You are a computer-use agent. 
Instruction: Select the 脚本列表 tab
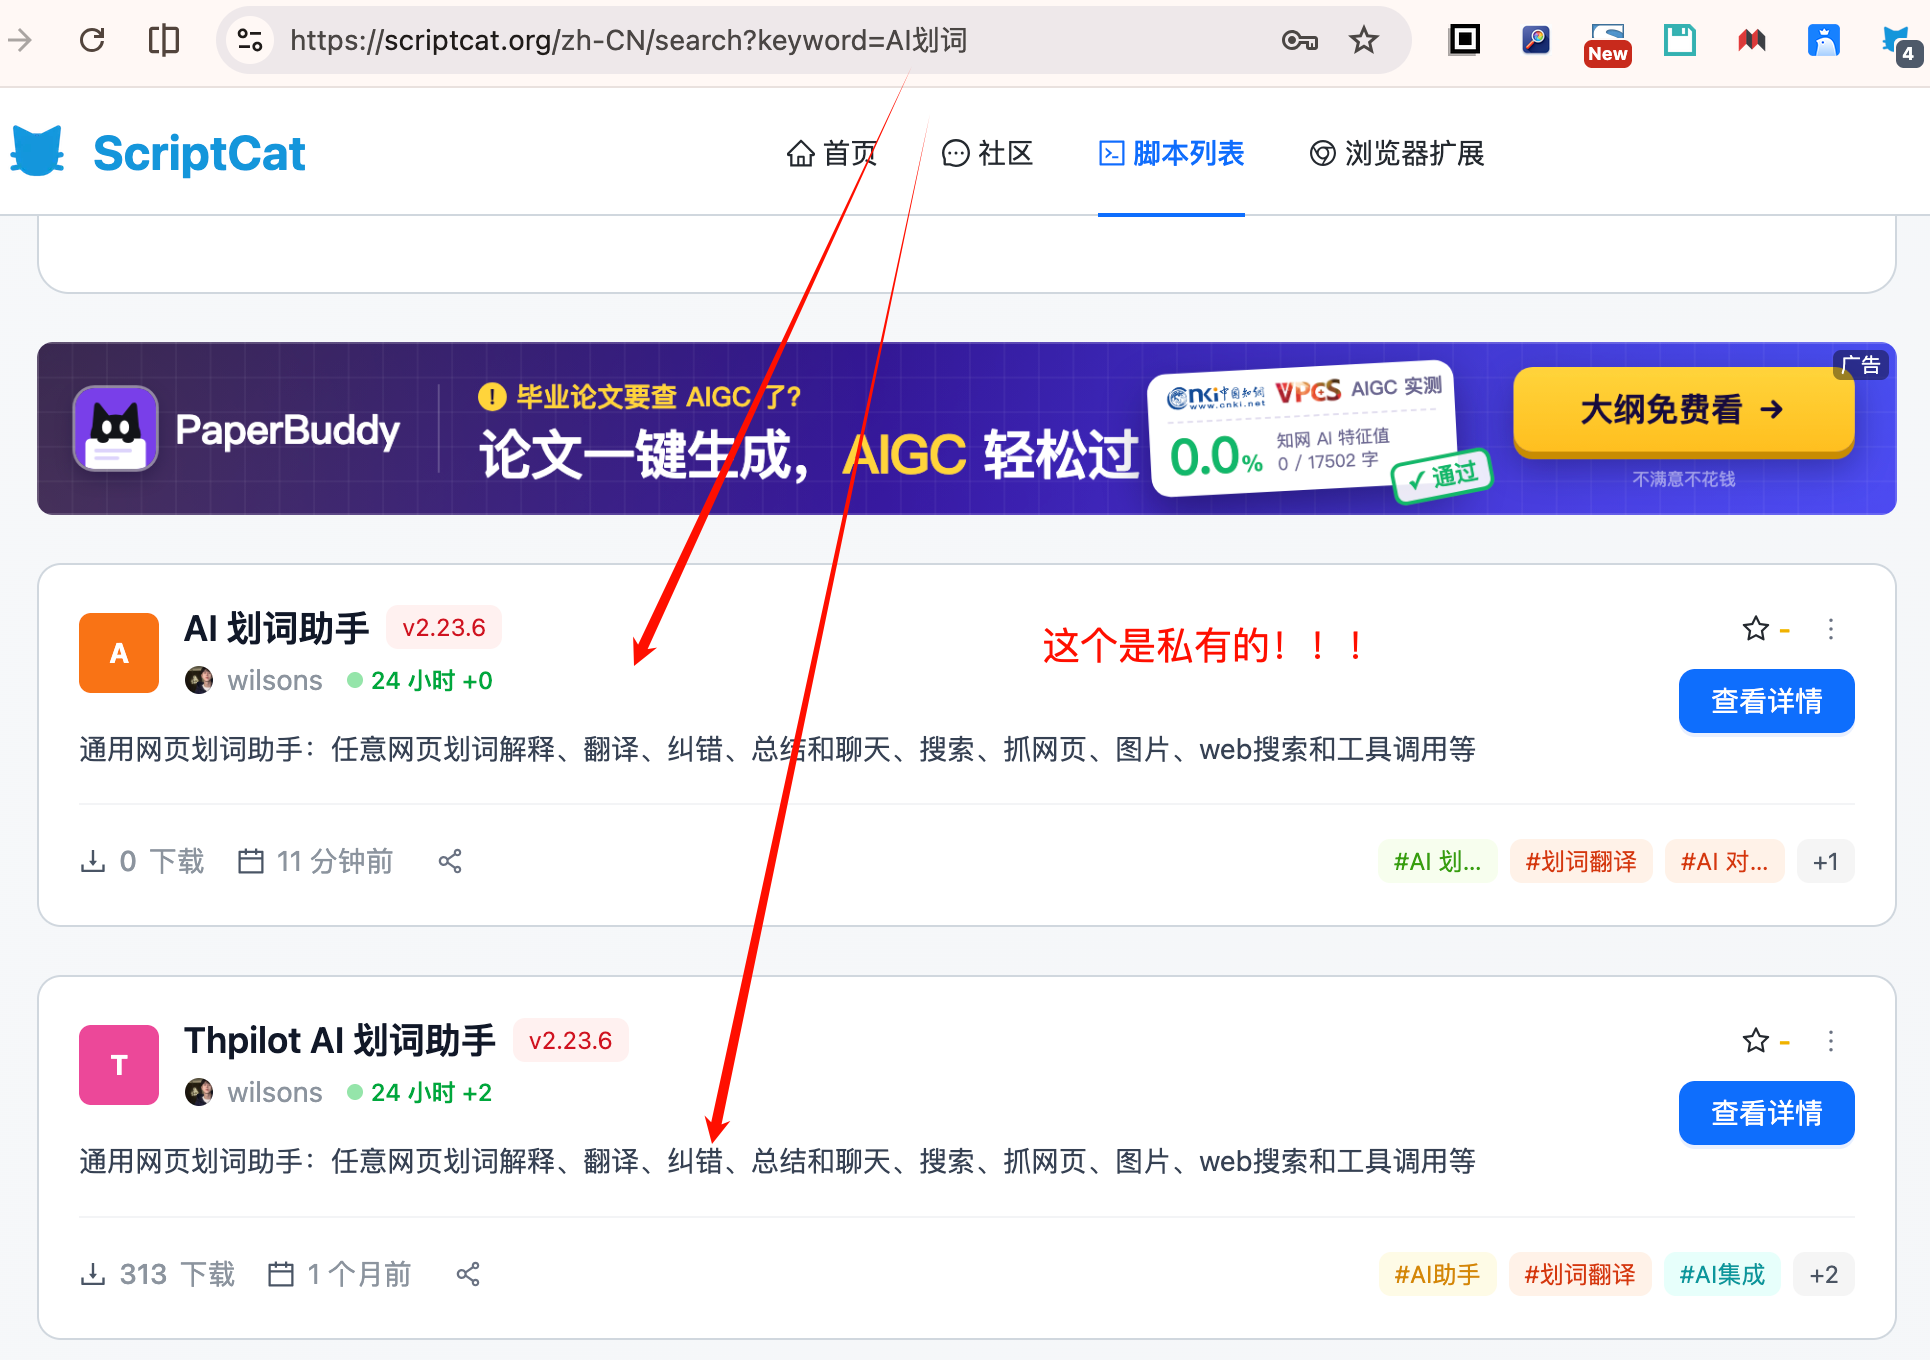[1171, 153]
